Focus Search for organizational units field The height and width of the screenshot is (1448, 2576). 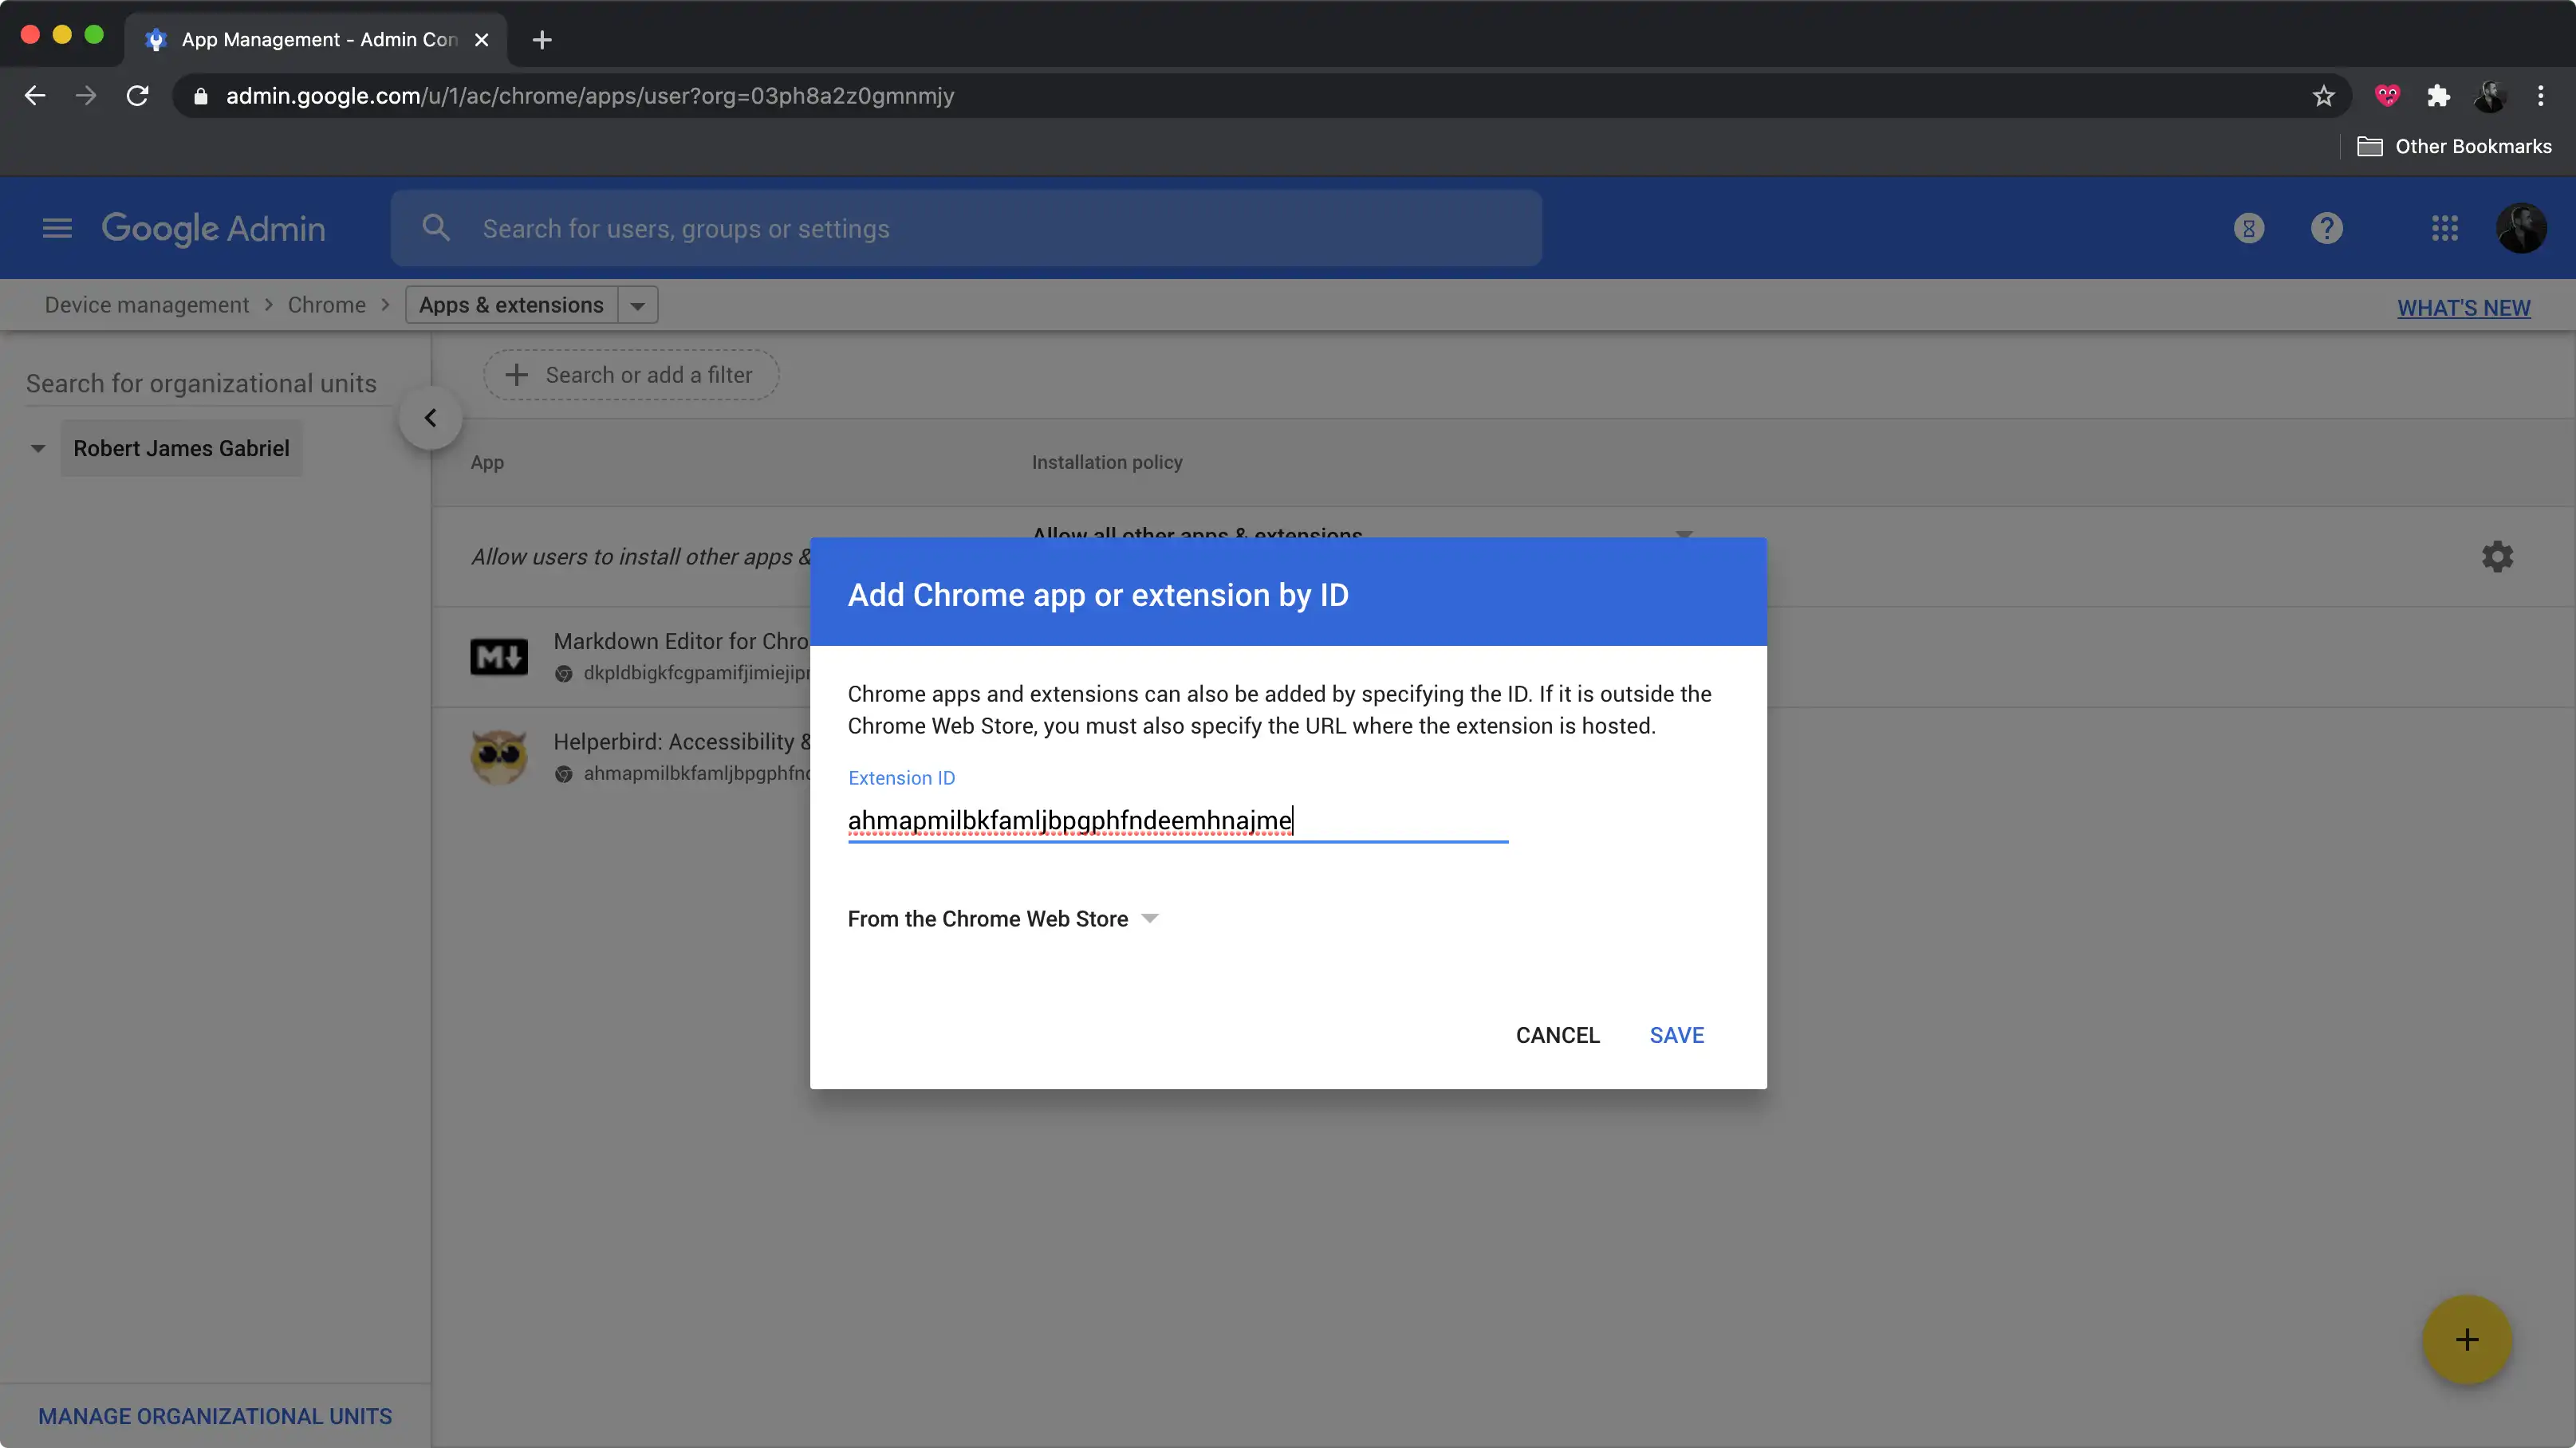click(208, 384)
